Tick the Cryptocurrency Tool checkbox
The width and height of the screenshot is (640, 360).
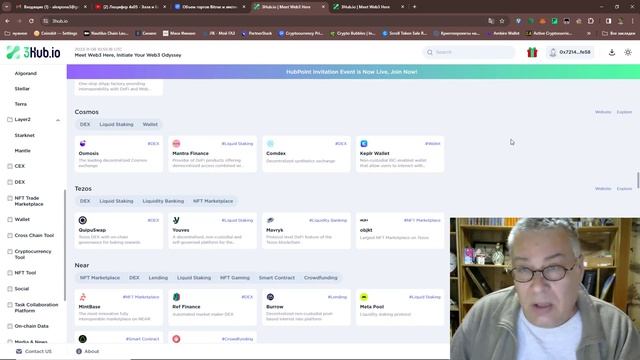[x=10, y=251]
